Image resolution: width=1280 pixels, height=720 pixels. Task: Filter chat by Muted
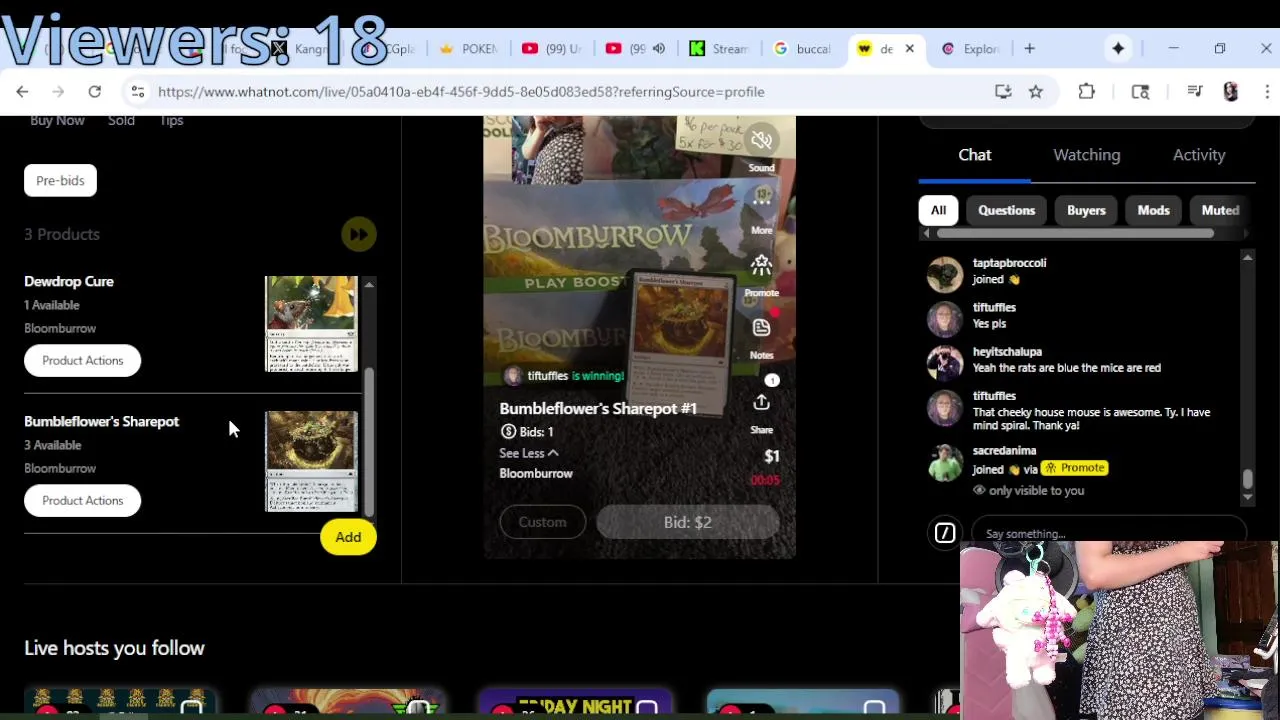(x=1220, y=211)
